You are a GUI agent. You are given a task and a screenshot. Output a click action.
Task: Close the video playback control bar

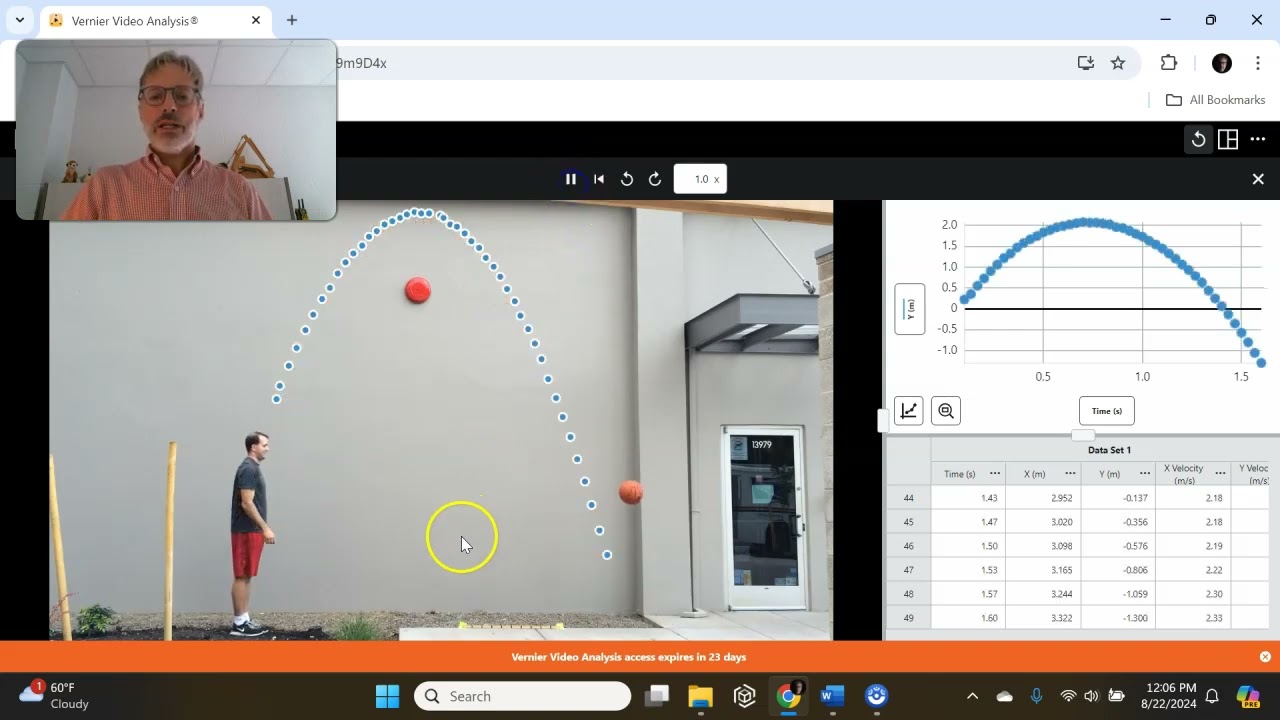point(1258,179)
